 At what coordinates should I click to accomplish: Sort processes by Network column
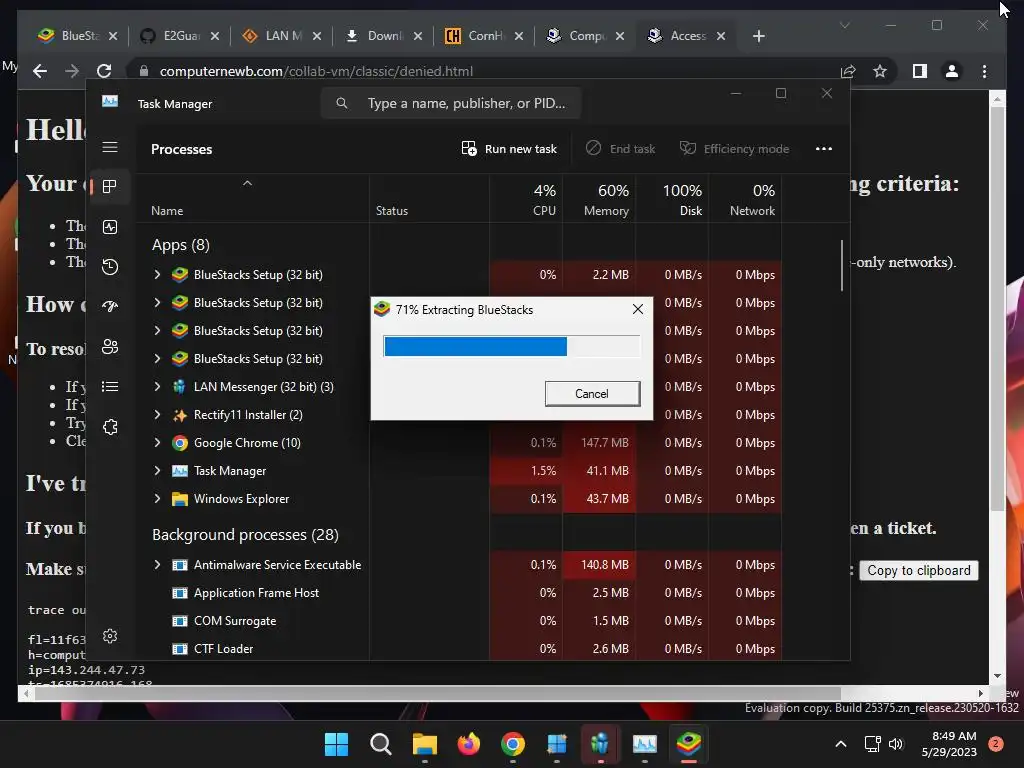click(745, 200)
